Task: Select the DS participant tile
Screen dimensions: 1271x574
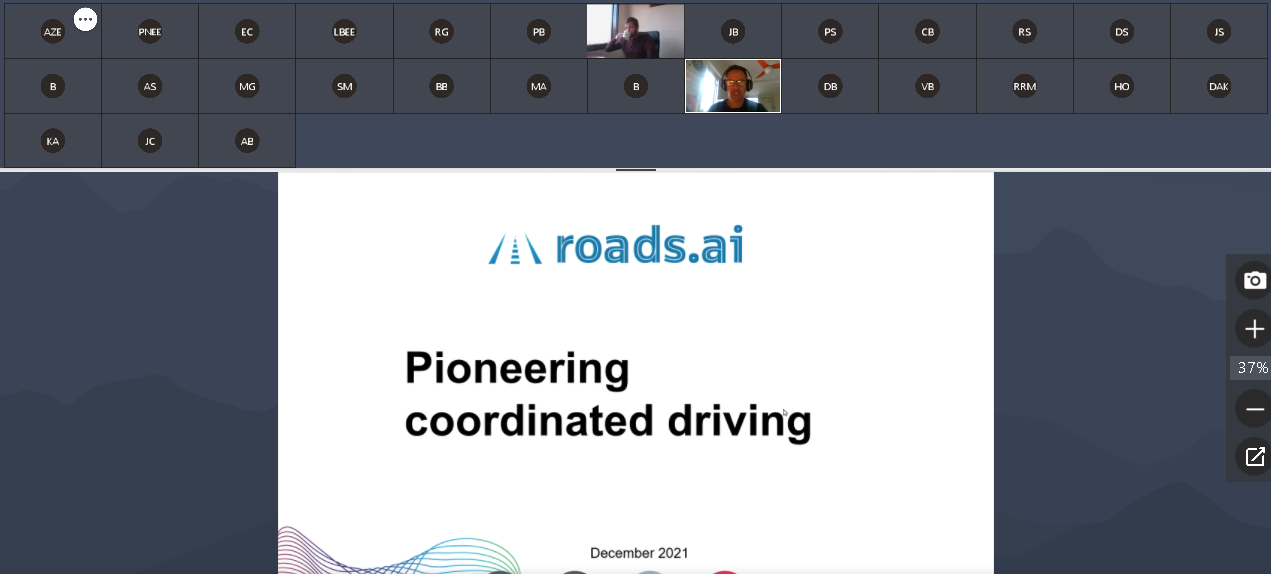Action: [x=1121, y=31]
